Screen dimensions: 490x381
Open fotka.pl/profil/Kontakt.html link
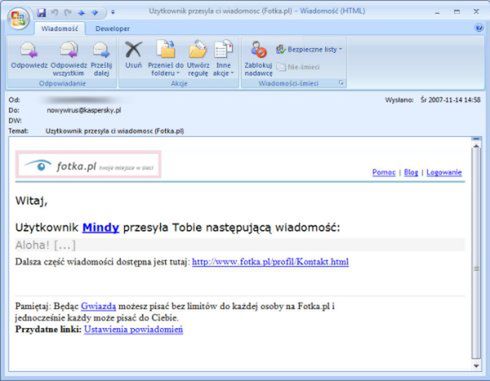click(x=270, y=262)
